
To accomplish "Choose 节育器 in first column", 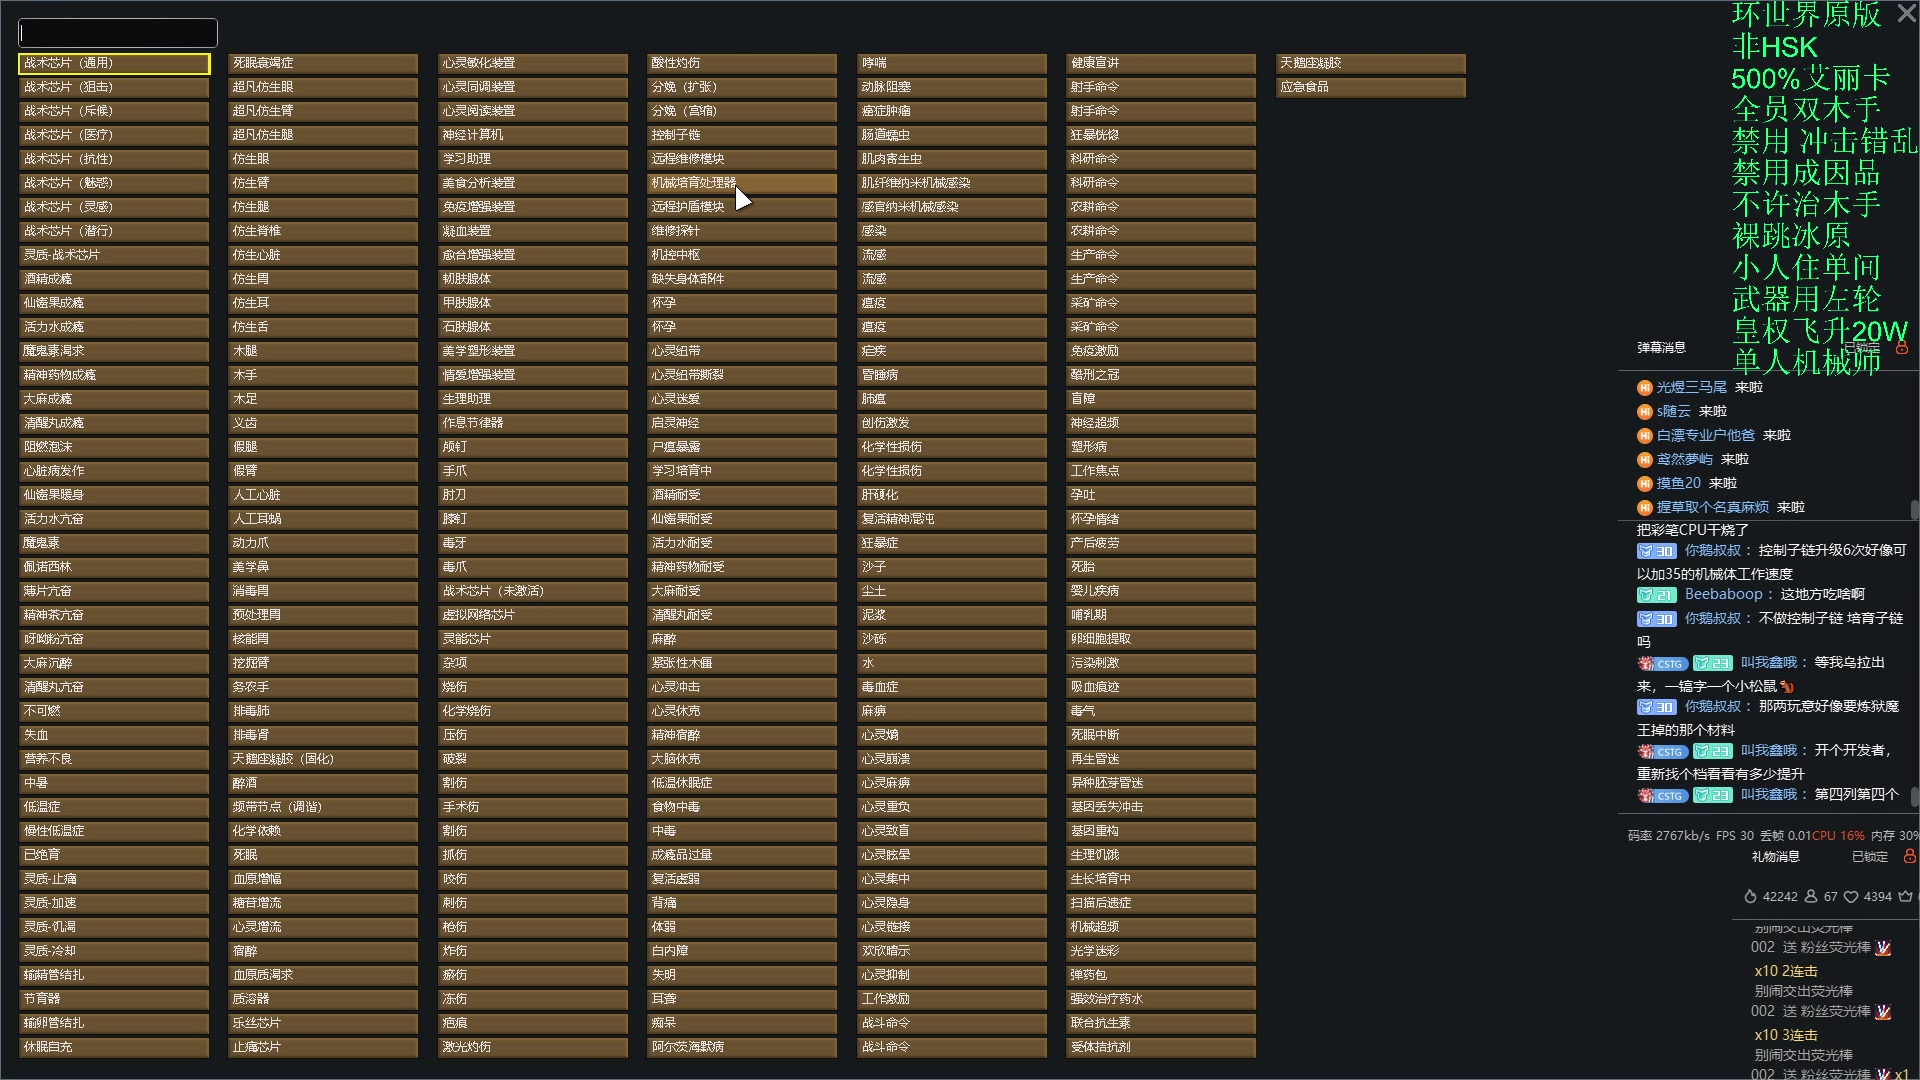I will click(114, 999).
